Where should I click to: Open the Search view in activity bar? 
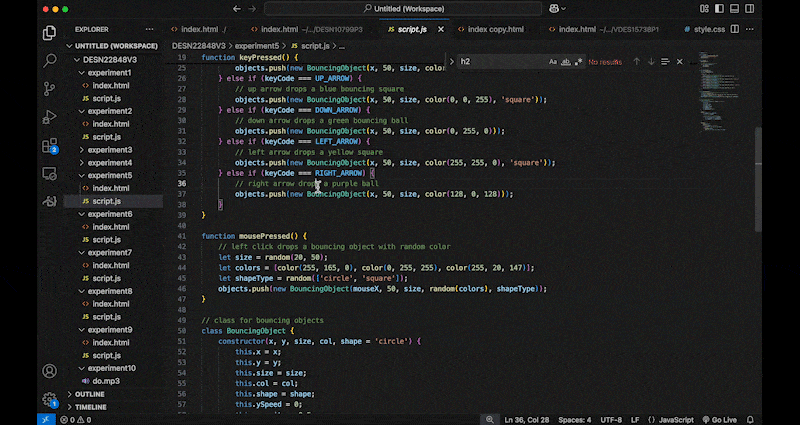[x=49, y=60]
